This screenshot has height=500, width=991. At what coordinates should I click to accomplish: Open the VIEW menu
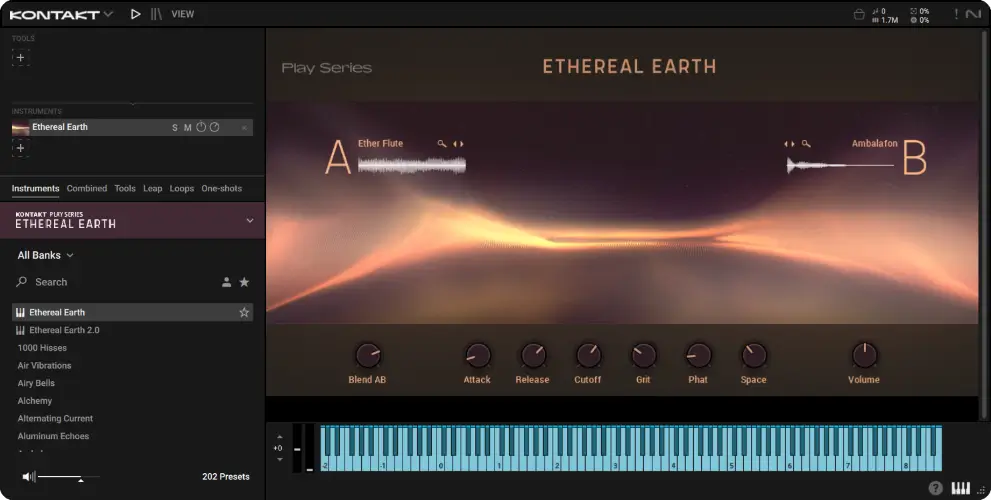point(183,14)
